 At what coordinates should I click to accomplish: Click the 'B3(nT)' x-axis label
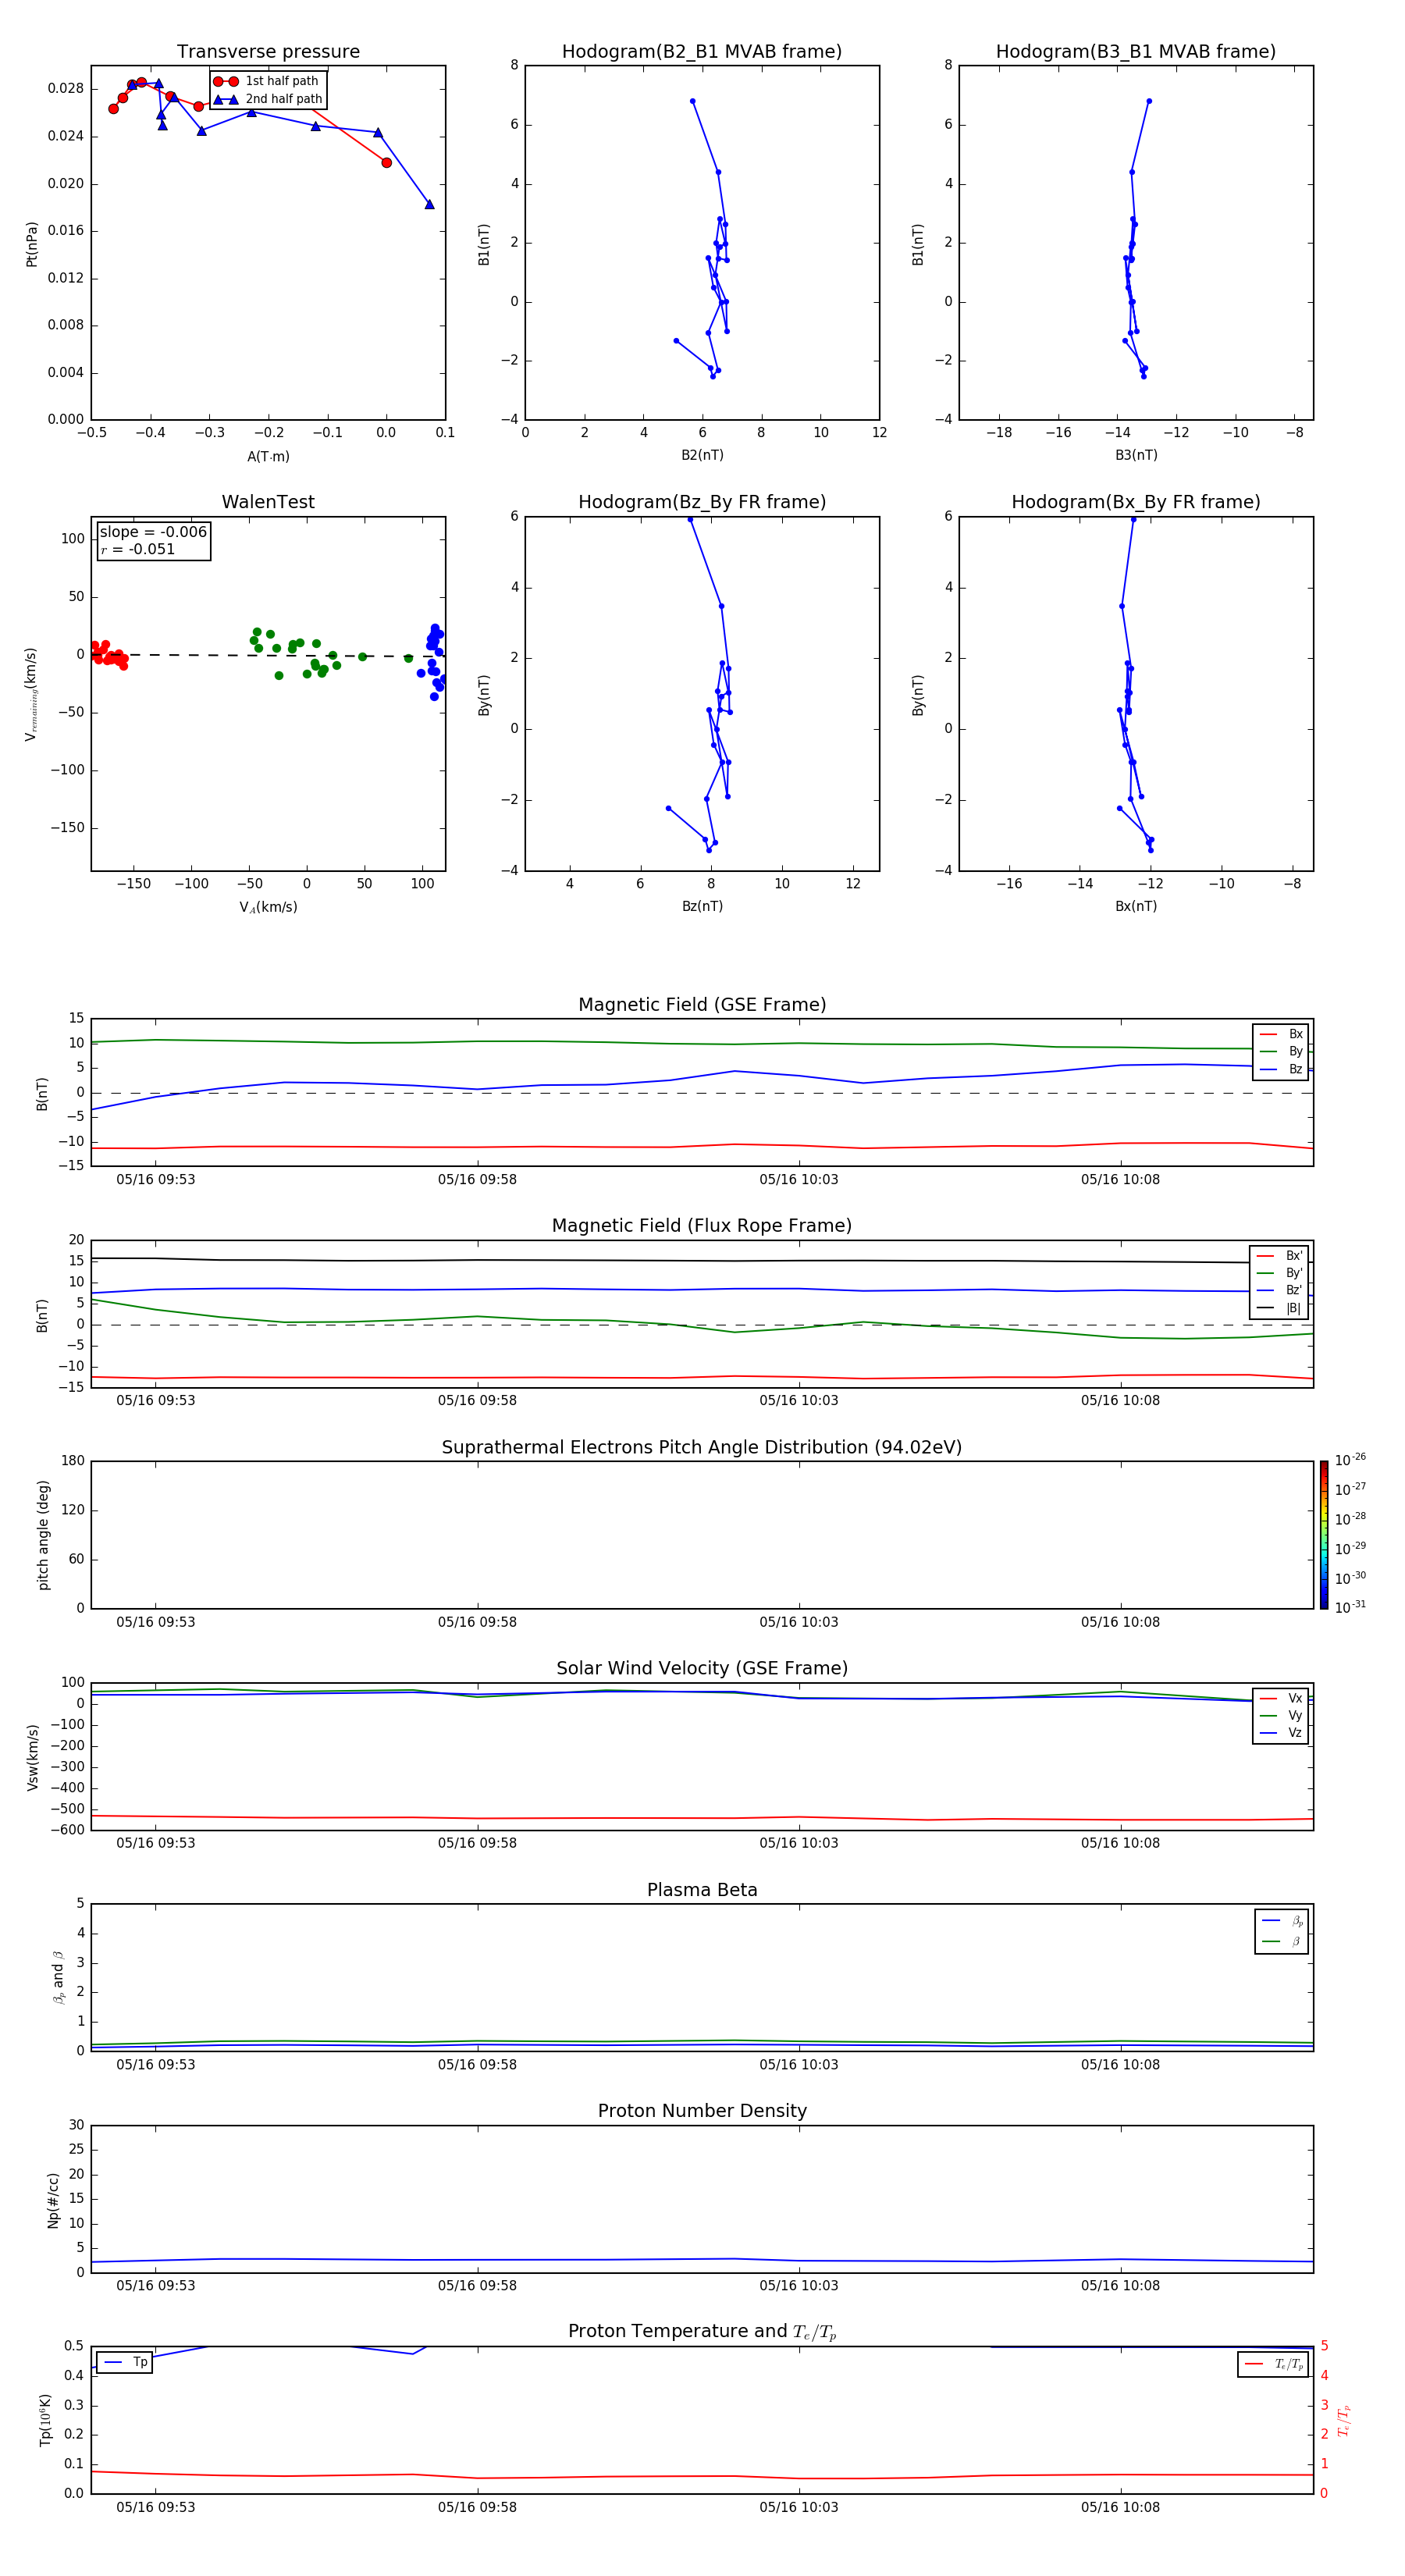coord(1136,455)
